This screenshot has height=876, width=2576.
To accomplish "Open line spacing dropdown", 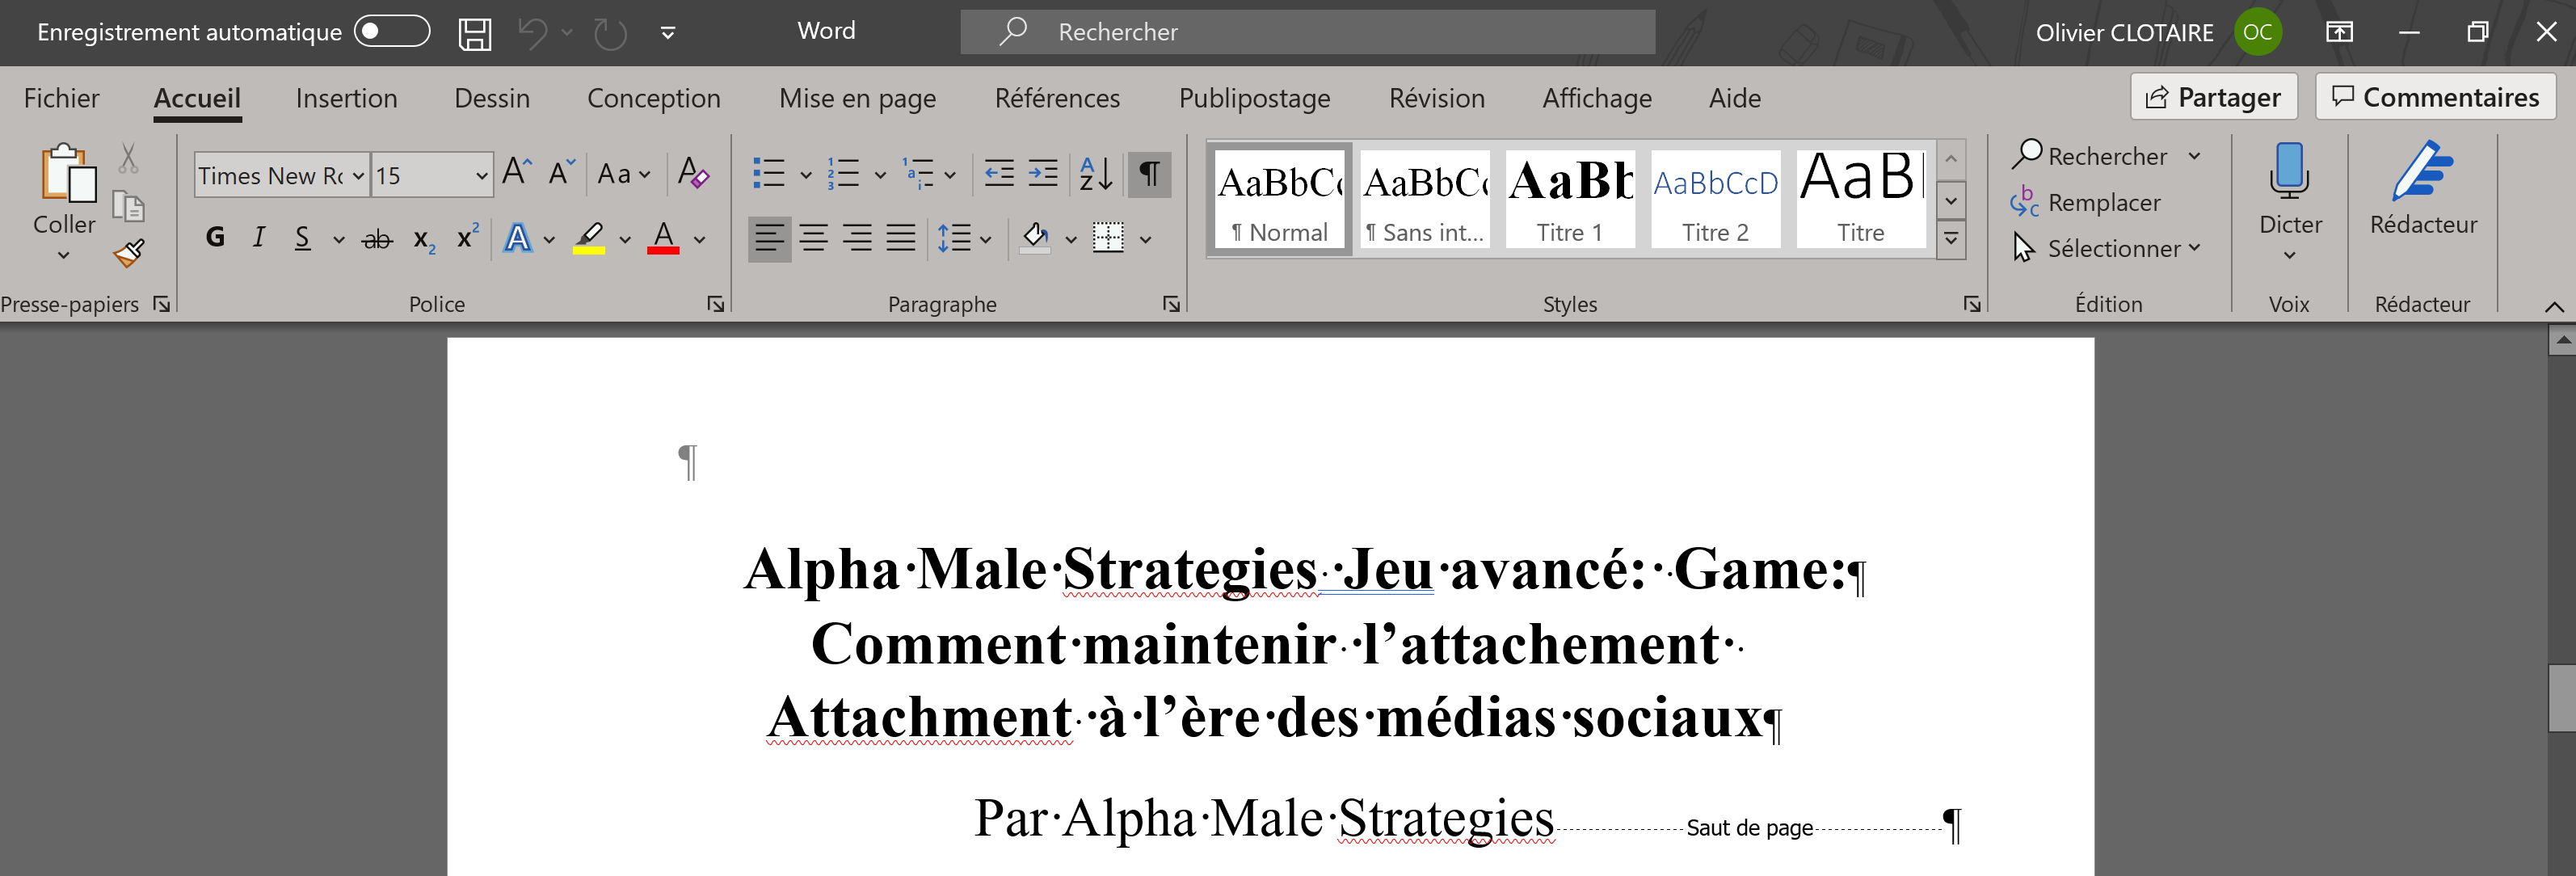I will click(964, 238).
